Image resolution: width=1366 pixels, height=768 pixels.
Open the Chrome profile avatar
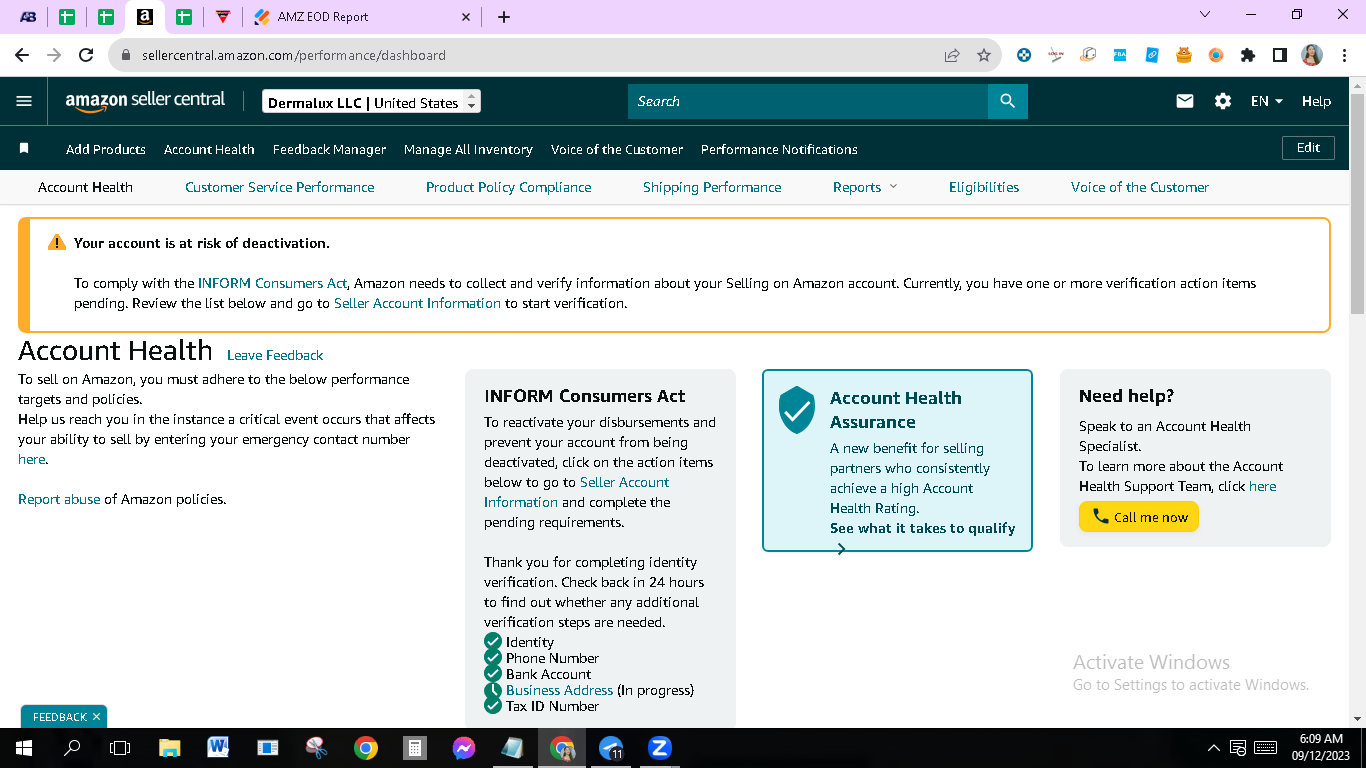coord(1312,55)
